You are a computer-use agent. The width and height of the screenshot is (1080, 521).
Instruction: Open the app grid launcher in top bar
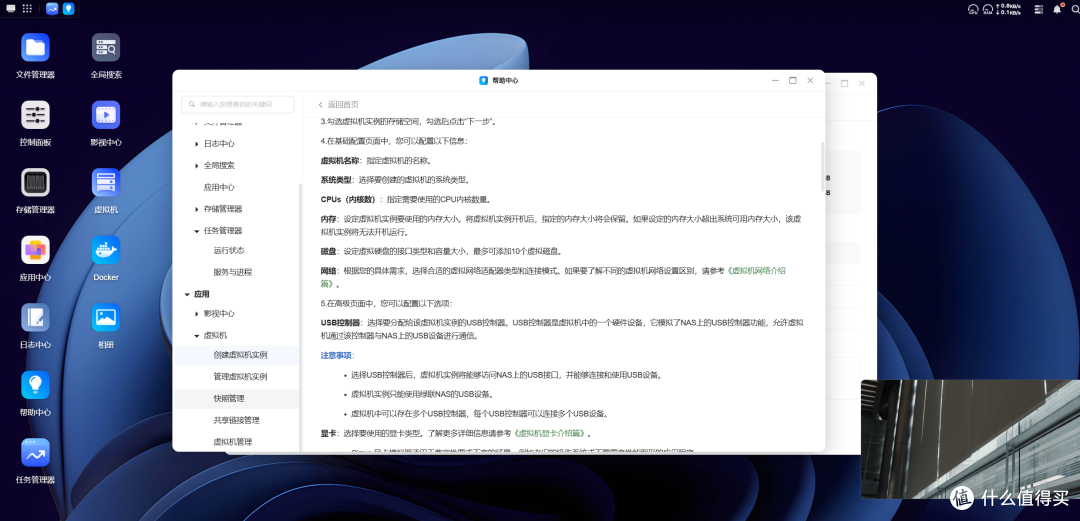coord(27,9)
